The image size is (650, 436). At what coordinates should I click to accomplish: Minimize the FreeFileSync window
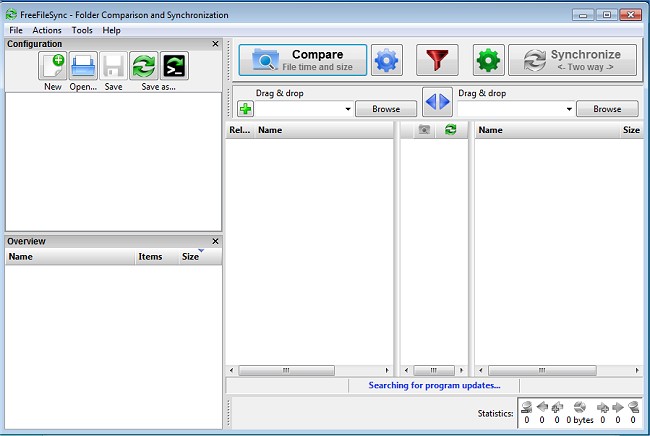point(583,15)
